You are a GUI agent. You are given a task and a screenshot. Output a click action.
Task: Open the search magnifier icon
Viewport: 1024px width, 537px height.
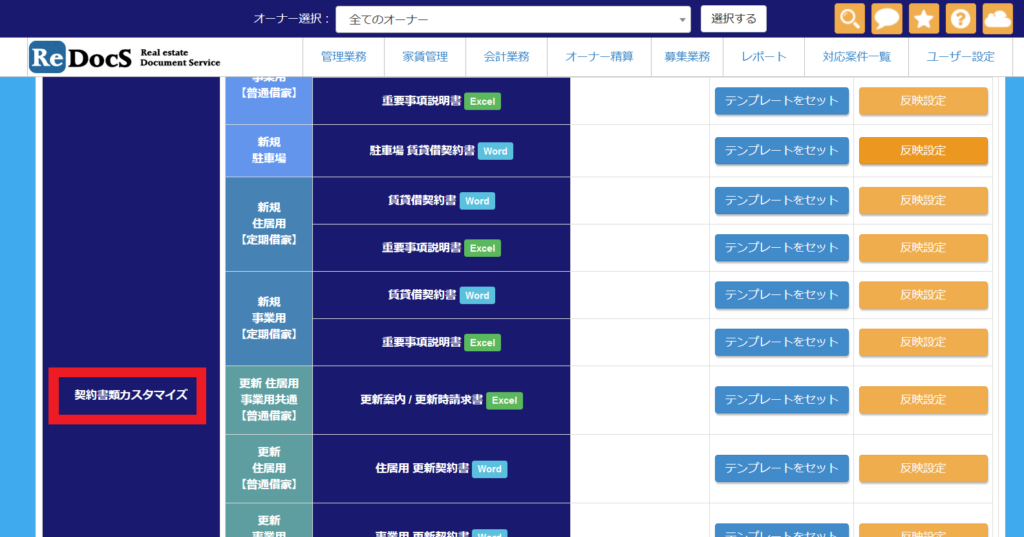coord(850,18)
